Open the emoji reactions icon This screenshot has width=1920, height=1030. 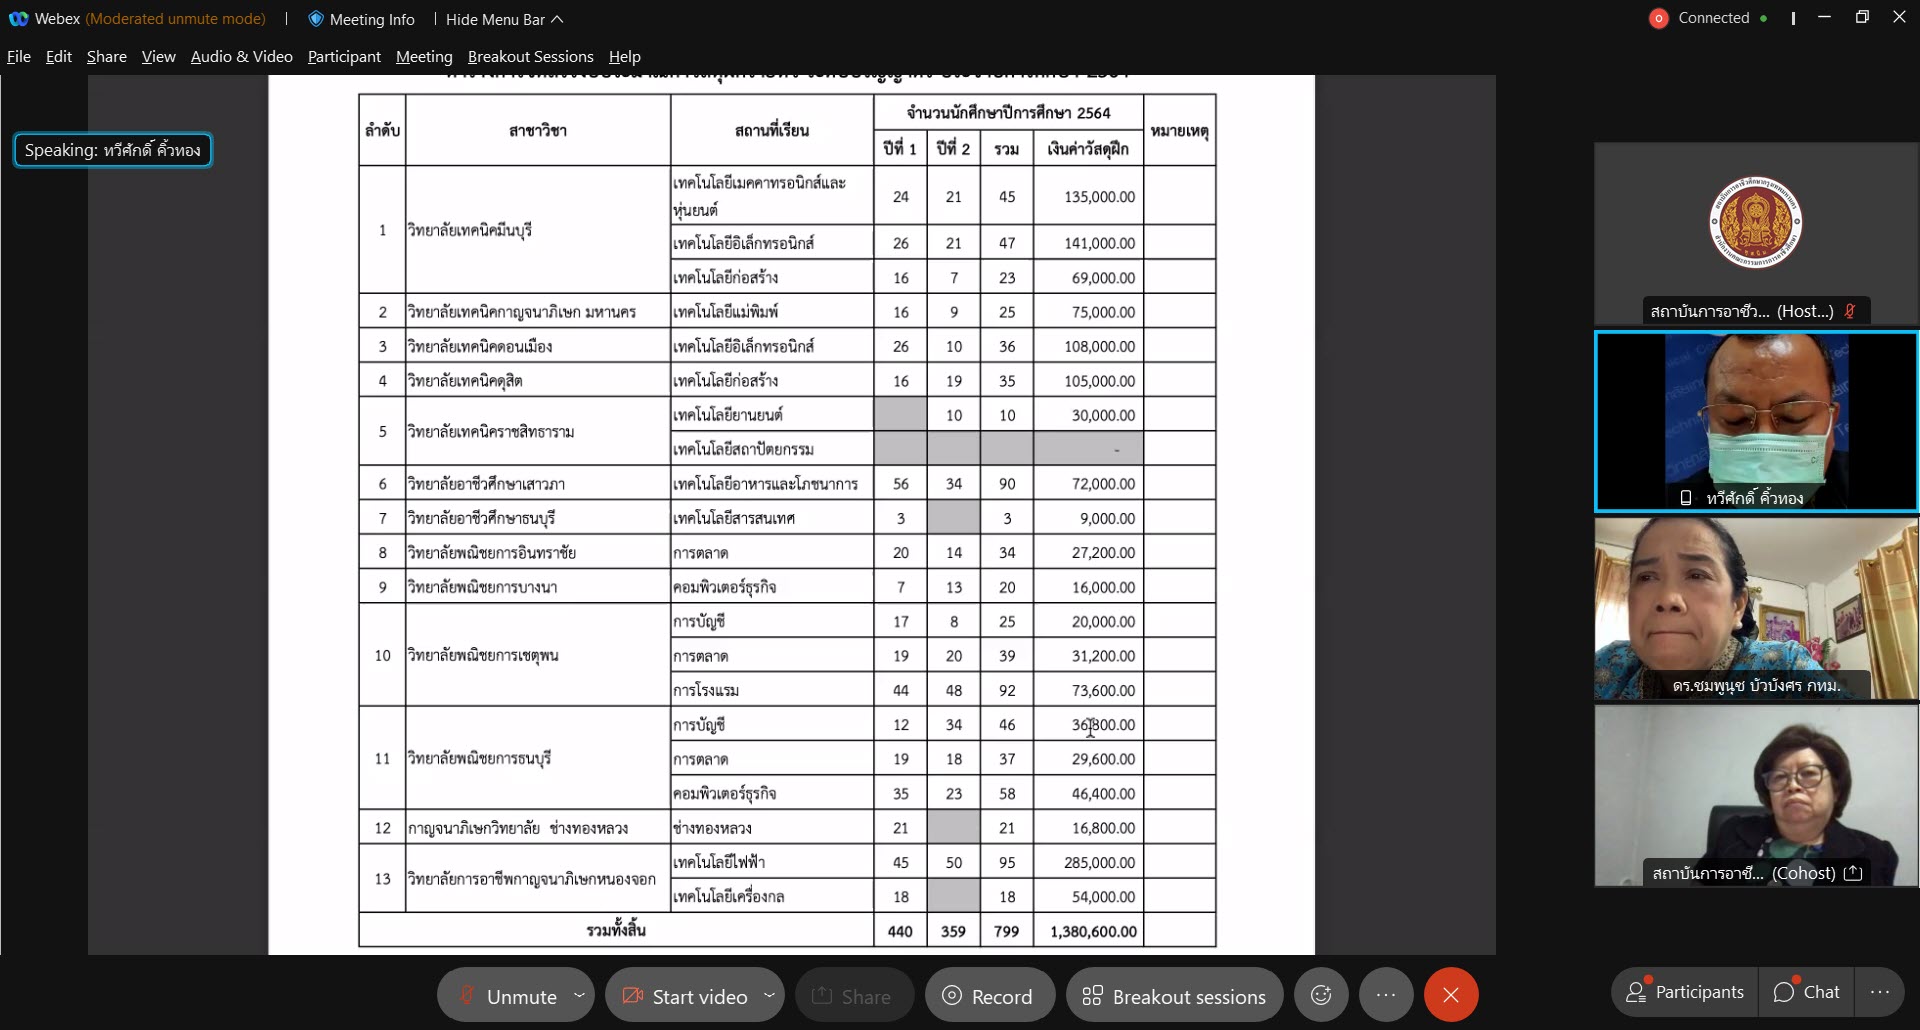point(1321,995)
